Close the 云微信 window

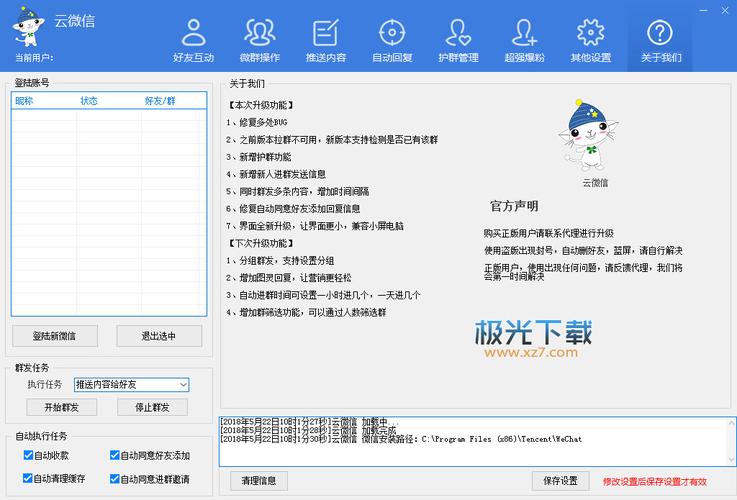tap(725, 10)
